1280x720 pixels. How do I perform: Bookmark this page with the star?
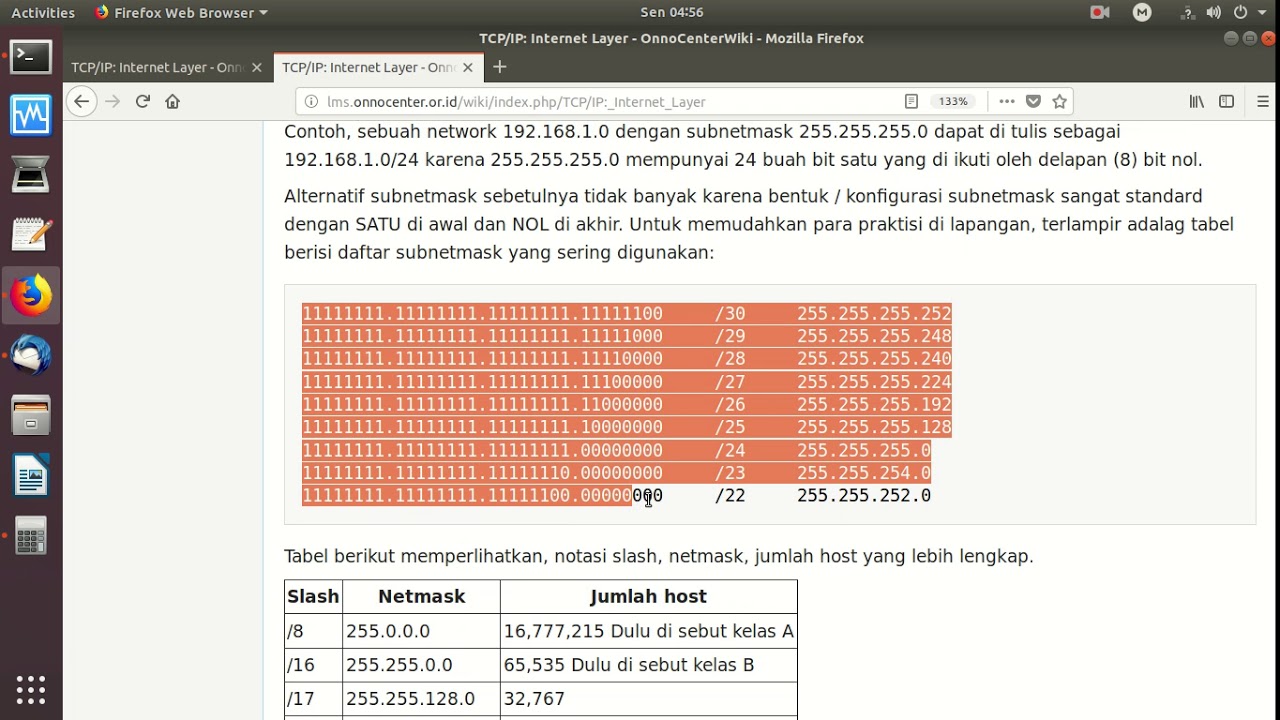(1060, 101)
